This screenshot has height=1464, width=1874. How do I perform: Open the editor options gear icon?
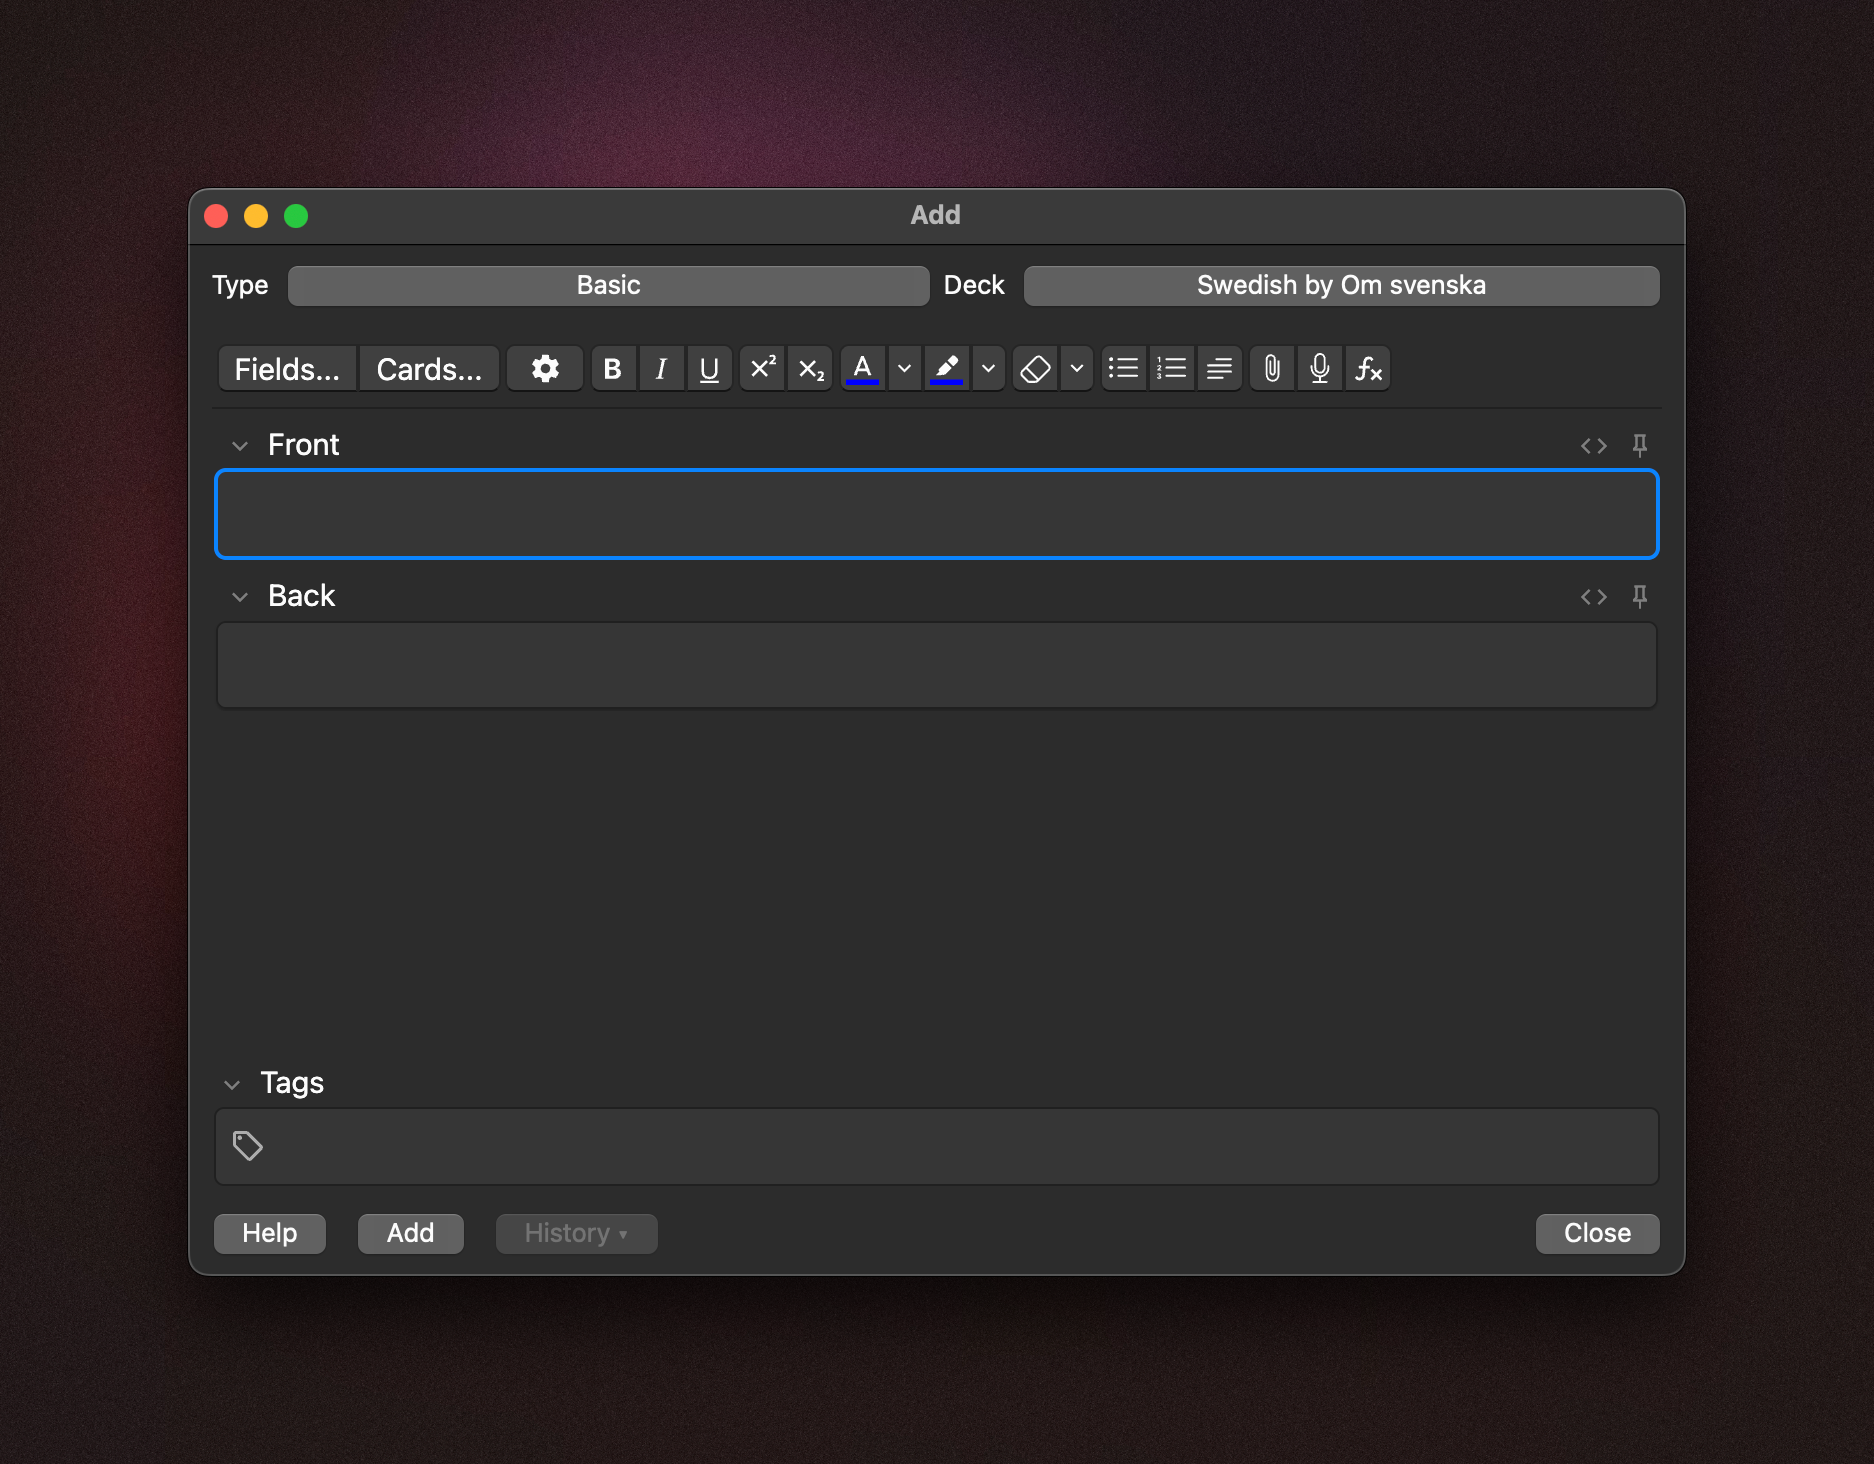pyautogui.click(x=545, y=369)
